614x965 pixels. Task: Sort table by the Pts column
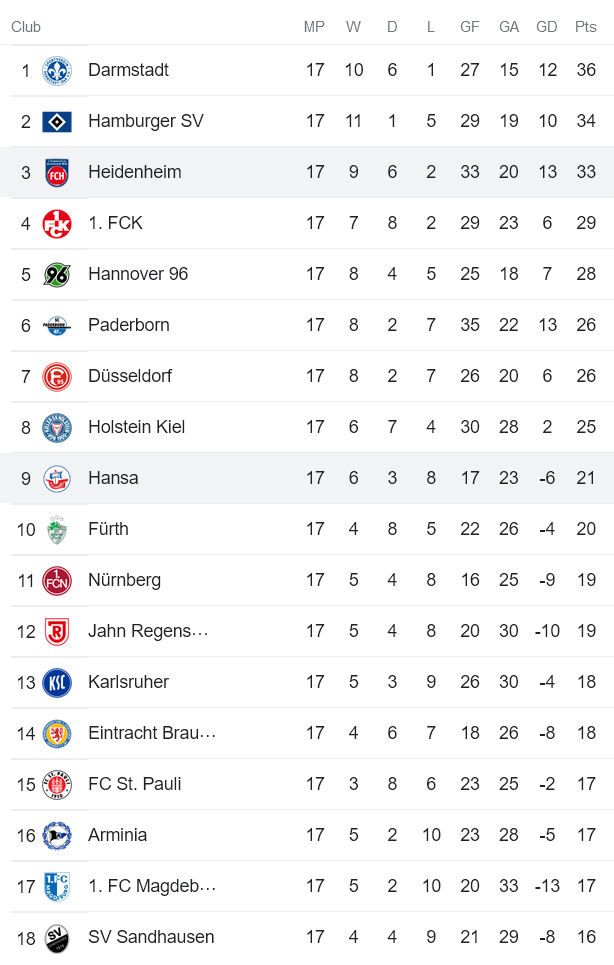pos(585,27)
